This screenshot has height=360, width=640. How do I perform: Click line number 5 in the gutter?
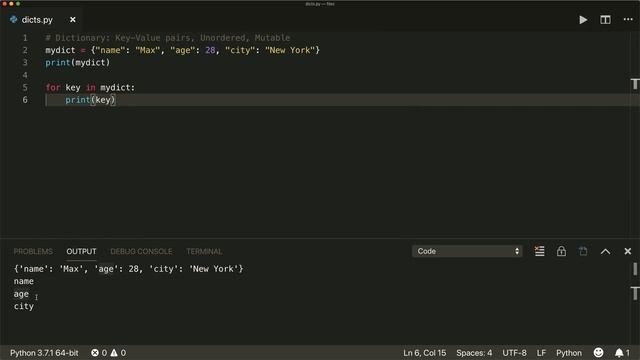coord(25,87)
